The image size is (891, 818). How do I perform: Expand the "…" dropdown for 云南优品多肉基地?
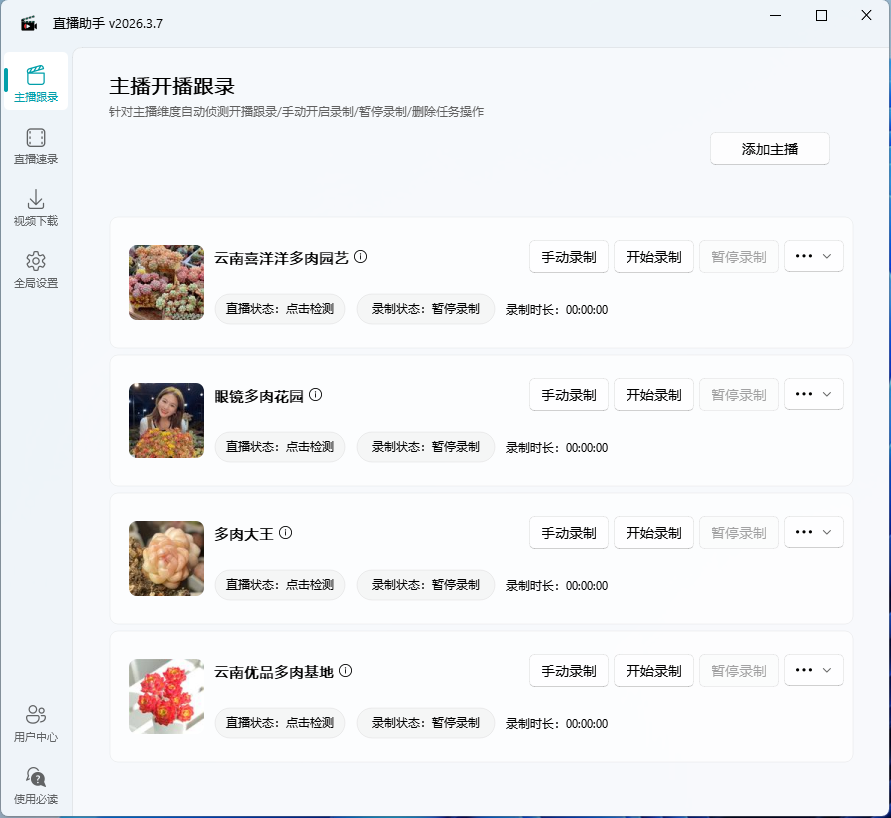coord(813,670)
